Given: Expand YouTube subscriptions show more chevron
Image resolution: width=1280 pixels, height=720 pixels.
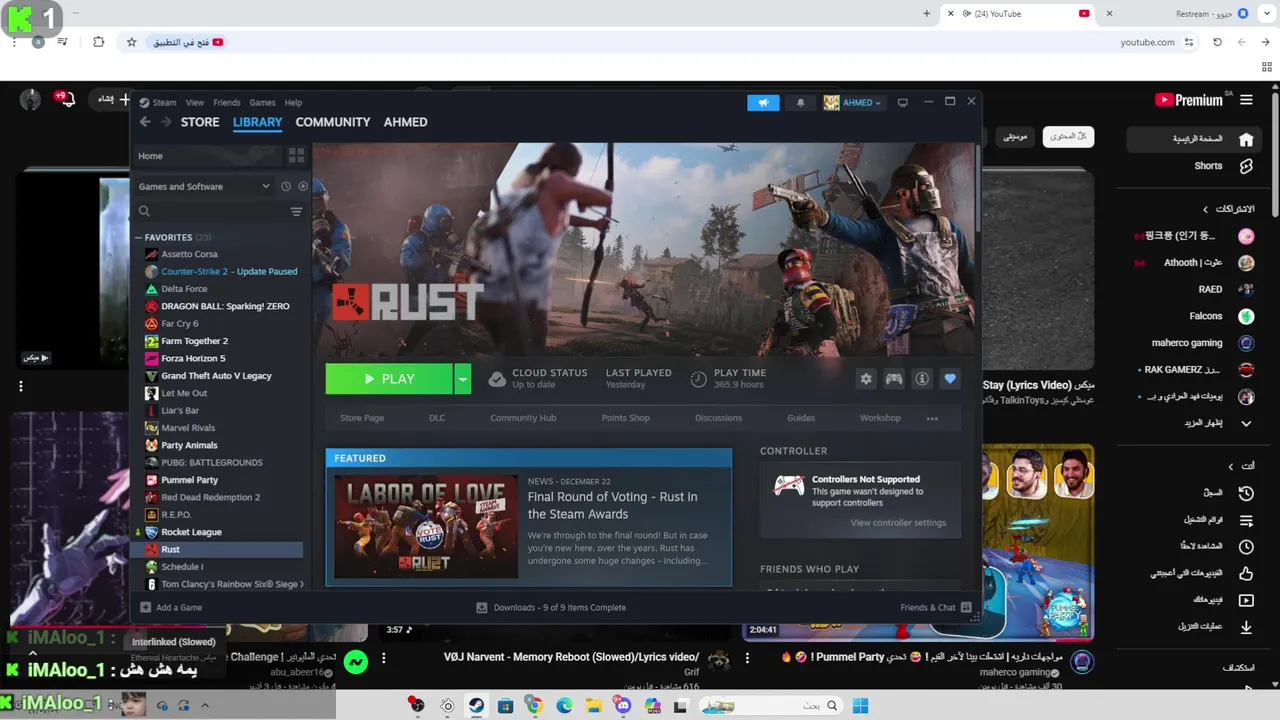Looking at the screenshot, I should [x=1246, y=423].
